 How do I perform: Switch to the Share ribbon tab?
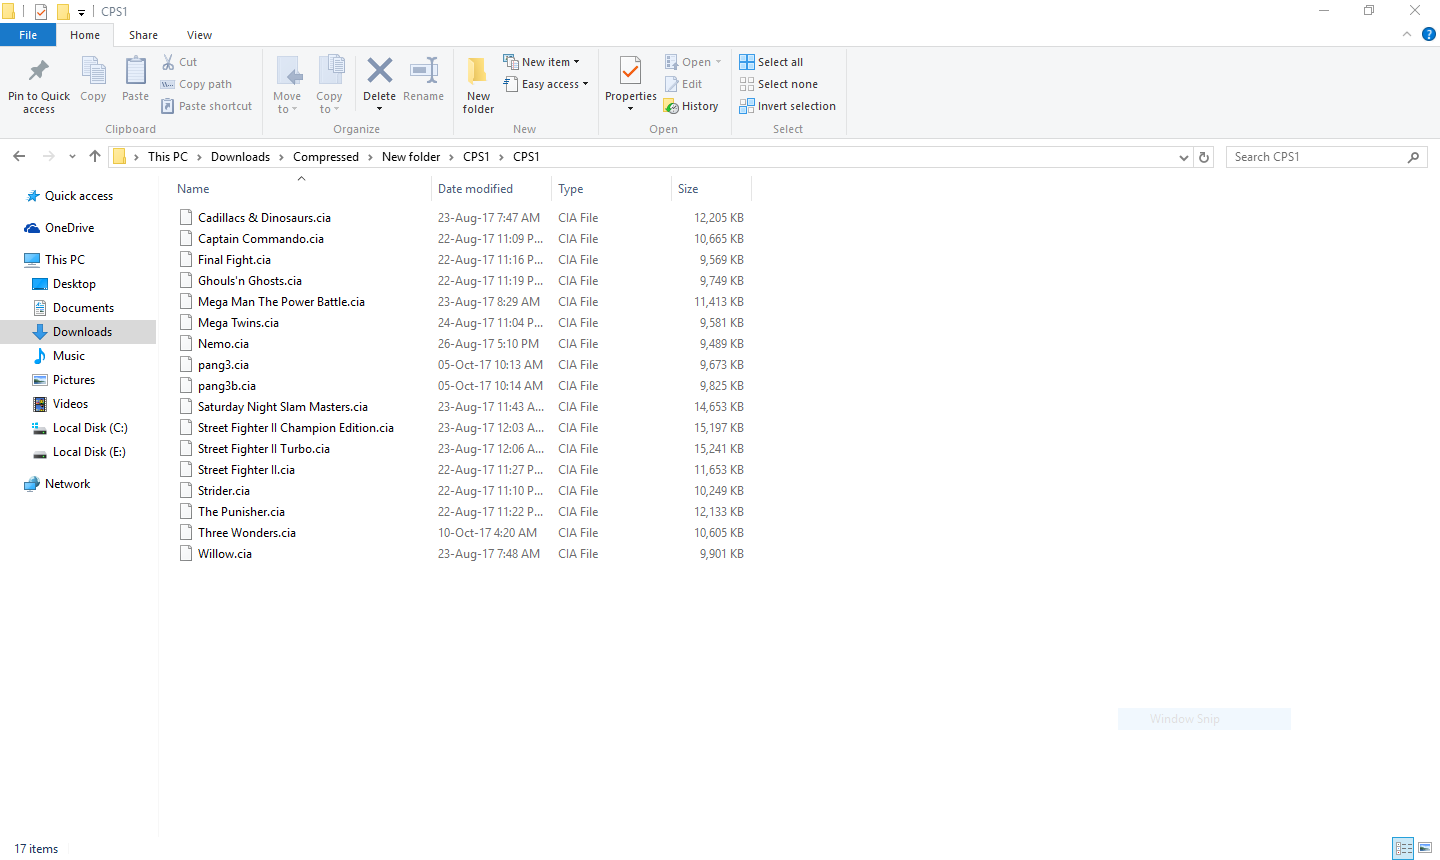click(x=143, y=35)
